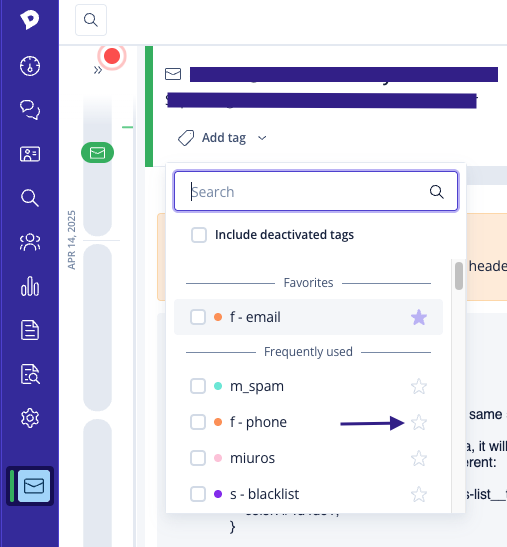Click the tag icon next to Add tag
Viewport: 507px width, 547px height.
(186, 138)
